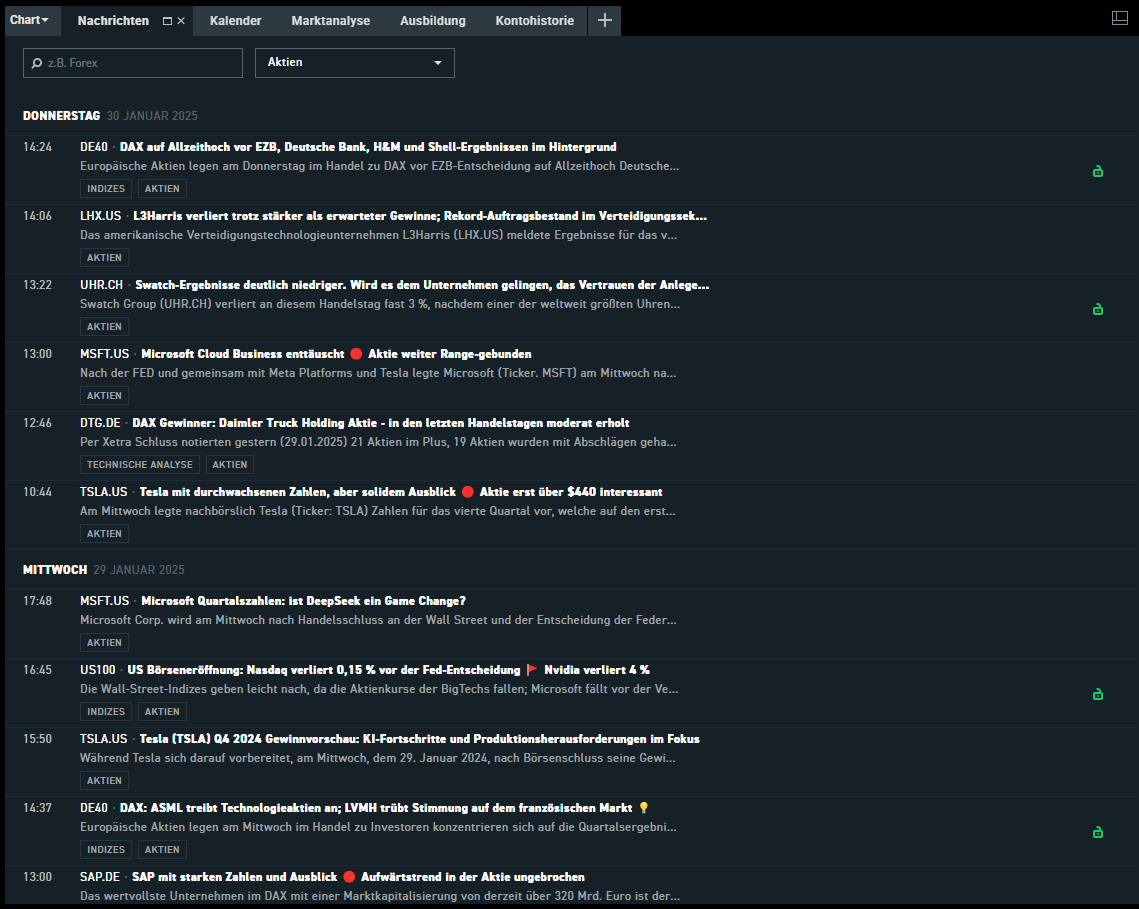Click the UHR.CH ticker symbol
Viewport: 1139px width, 909px height.
[102, 285]
